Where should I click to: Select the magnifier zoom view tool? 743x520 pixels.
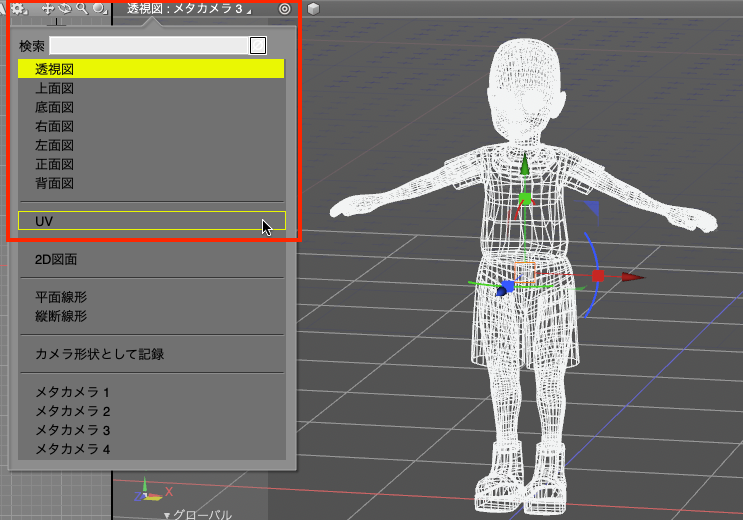82,8
